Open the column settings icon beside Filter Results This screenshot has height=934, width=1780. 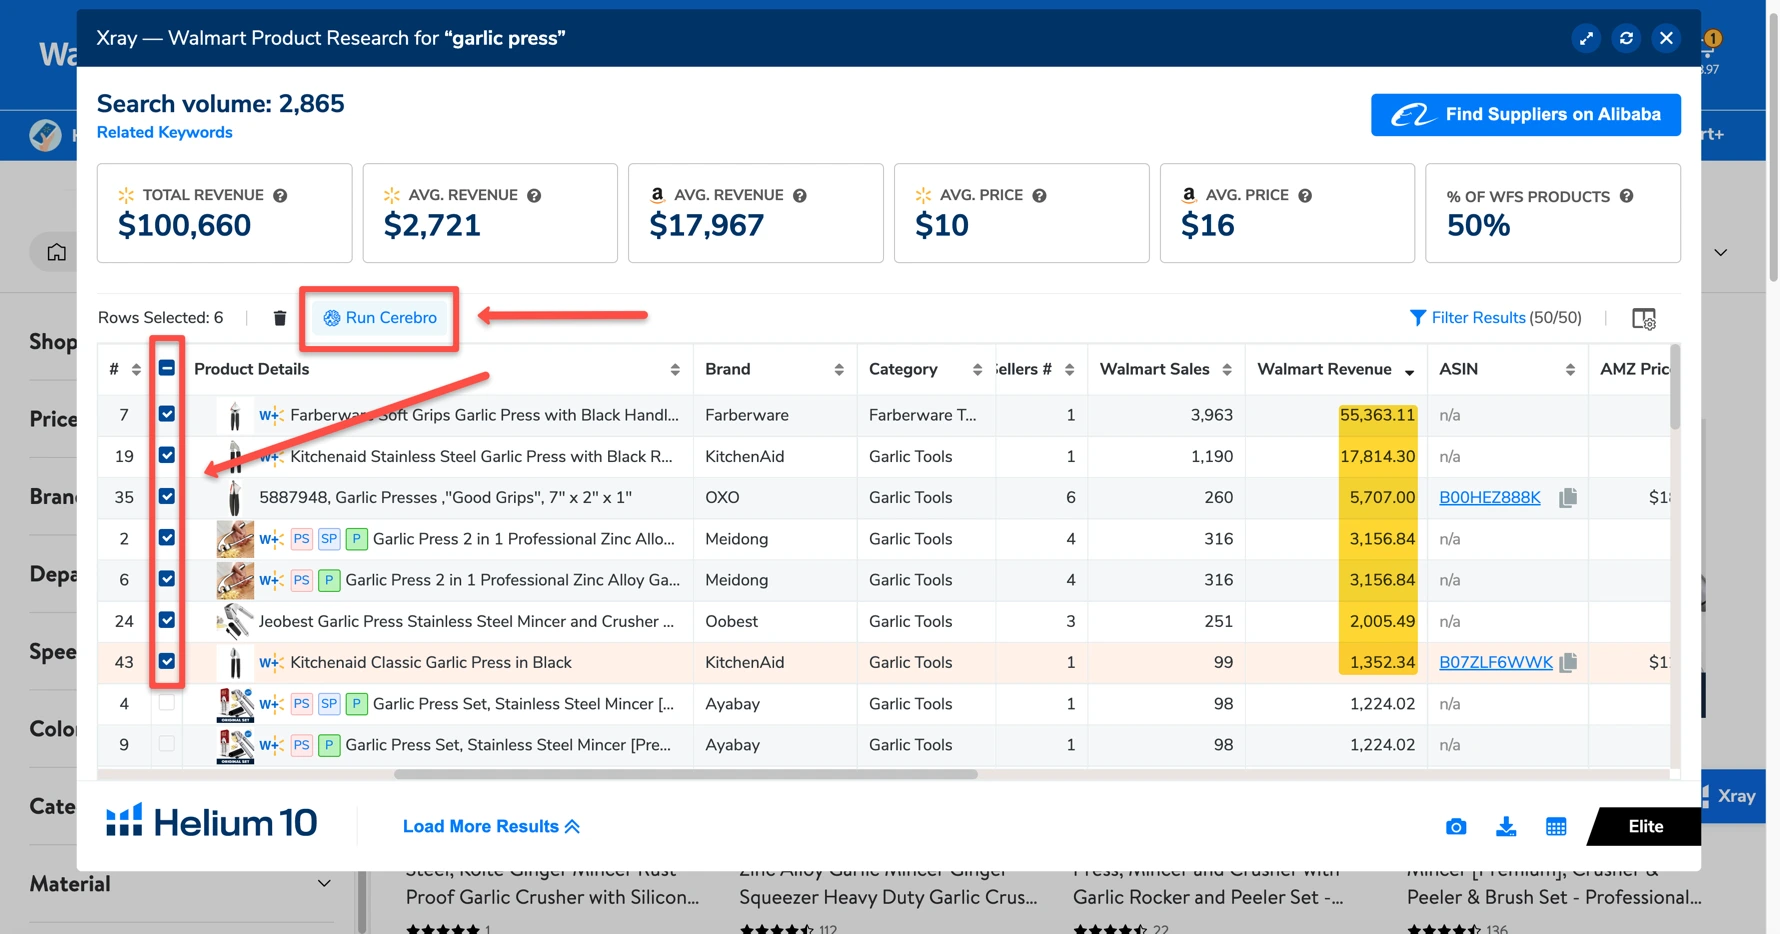tap(1645, 318)
